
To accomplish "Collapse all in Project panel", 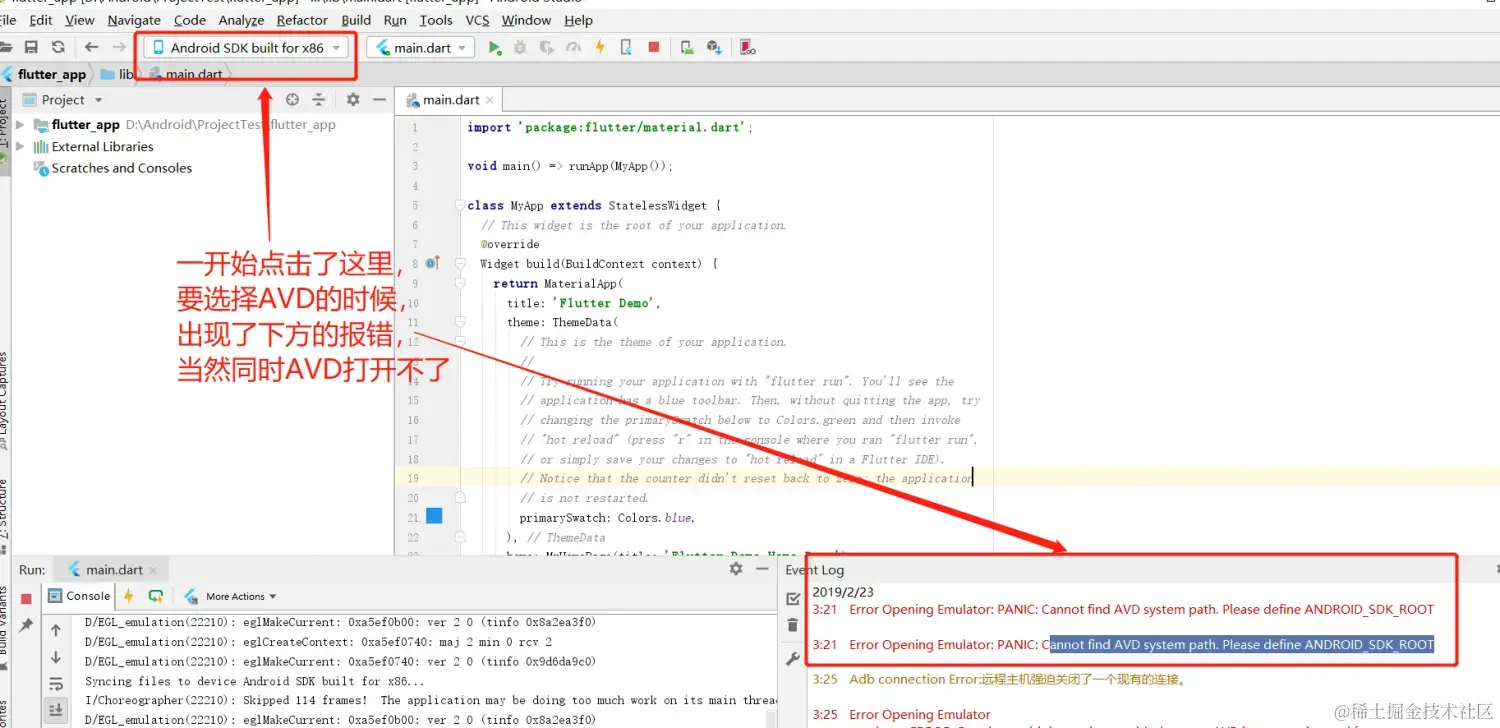I will [319, 100].
